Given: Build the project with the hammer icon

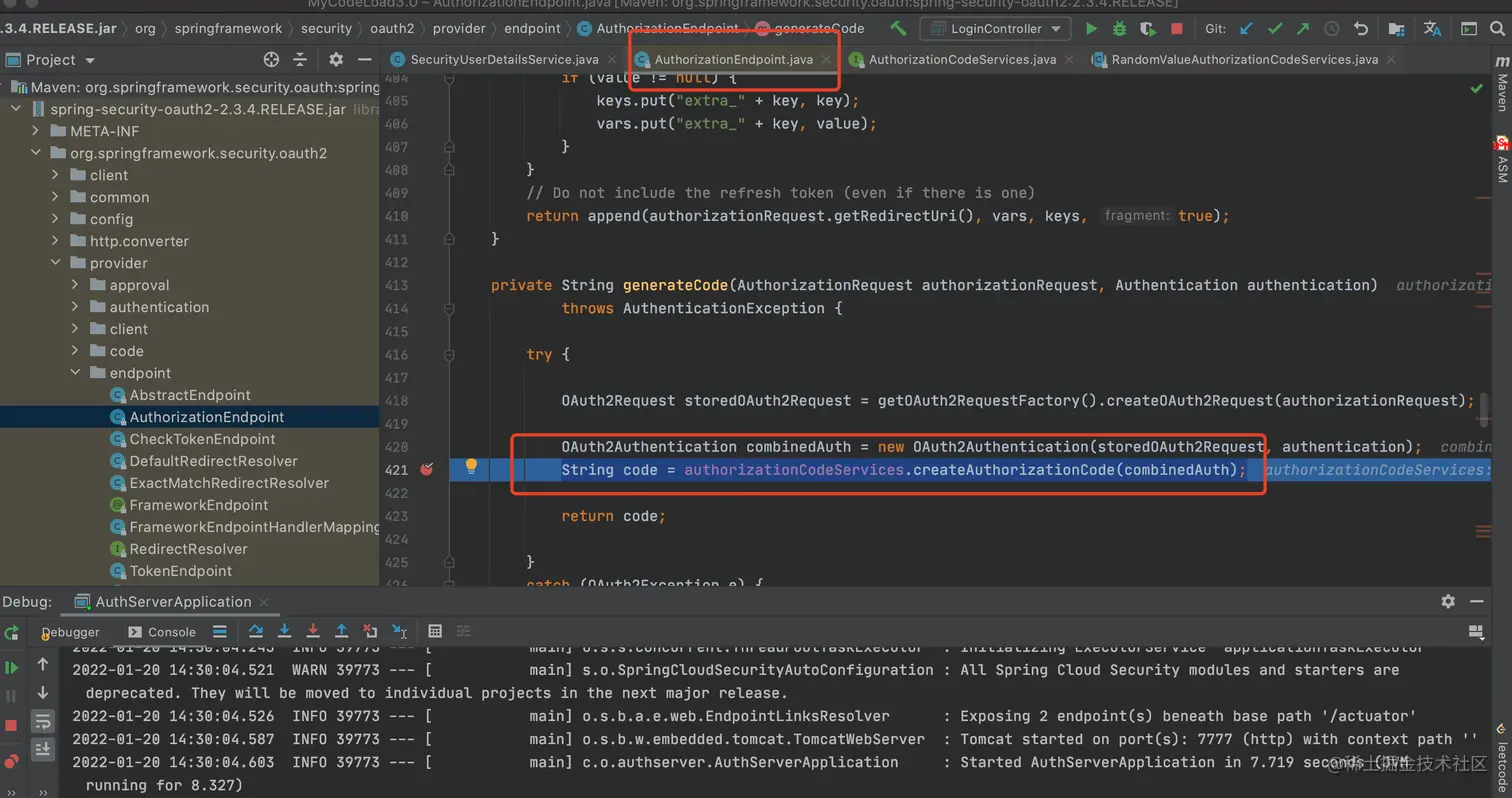Looking at the screenshot, I should (x=898, y=29).
